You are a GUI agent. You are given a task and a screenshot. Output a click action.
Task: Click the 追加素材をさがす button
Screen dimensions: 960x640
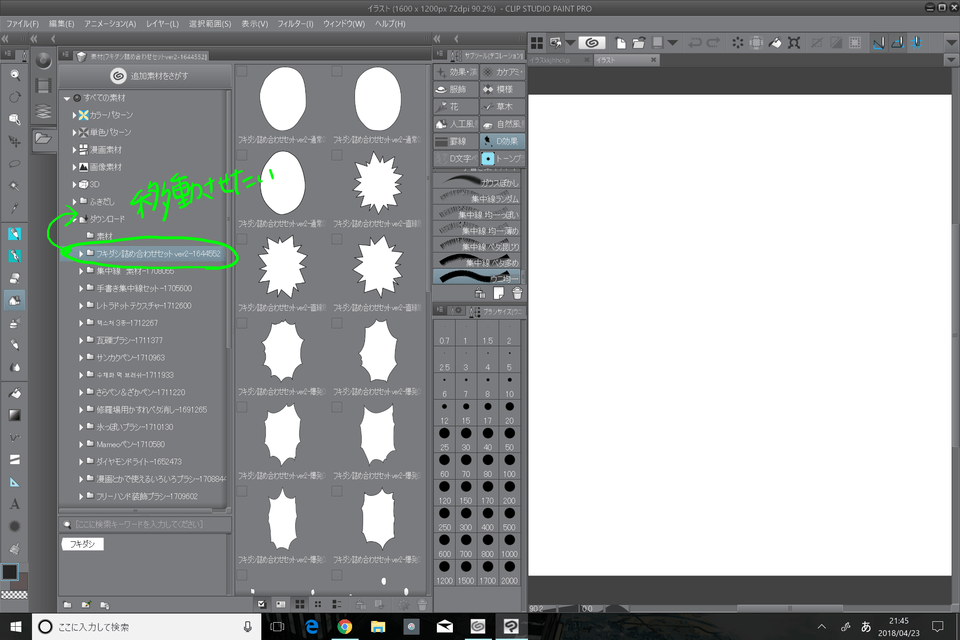point(146,75)
